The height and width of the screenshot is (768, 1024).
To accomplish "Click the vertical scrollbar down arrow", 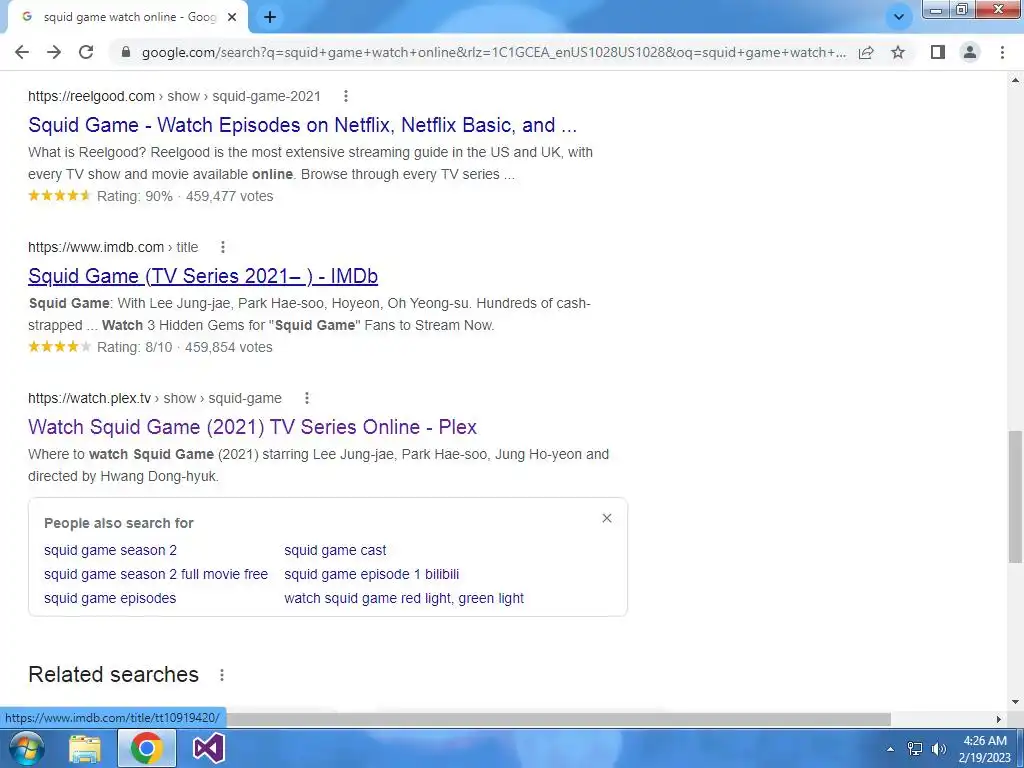I will 1016,702.
